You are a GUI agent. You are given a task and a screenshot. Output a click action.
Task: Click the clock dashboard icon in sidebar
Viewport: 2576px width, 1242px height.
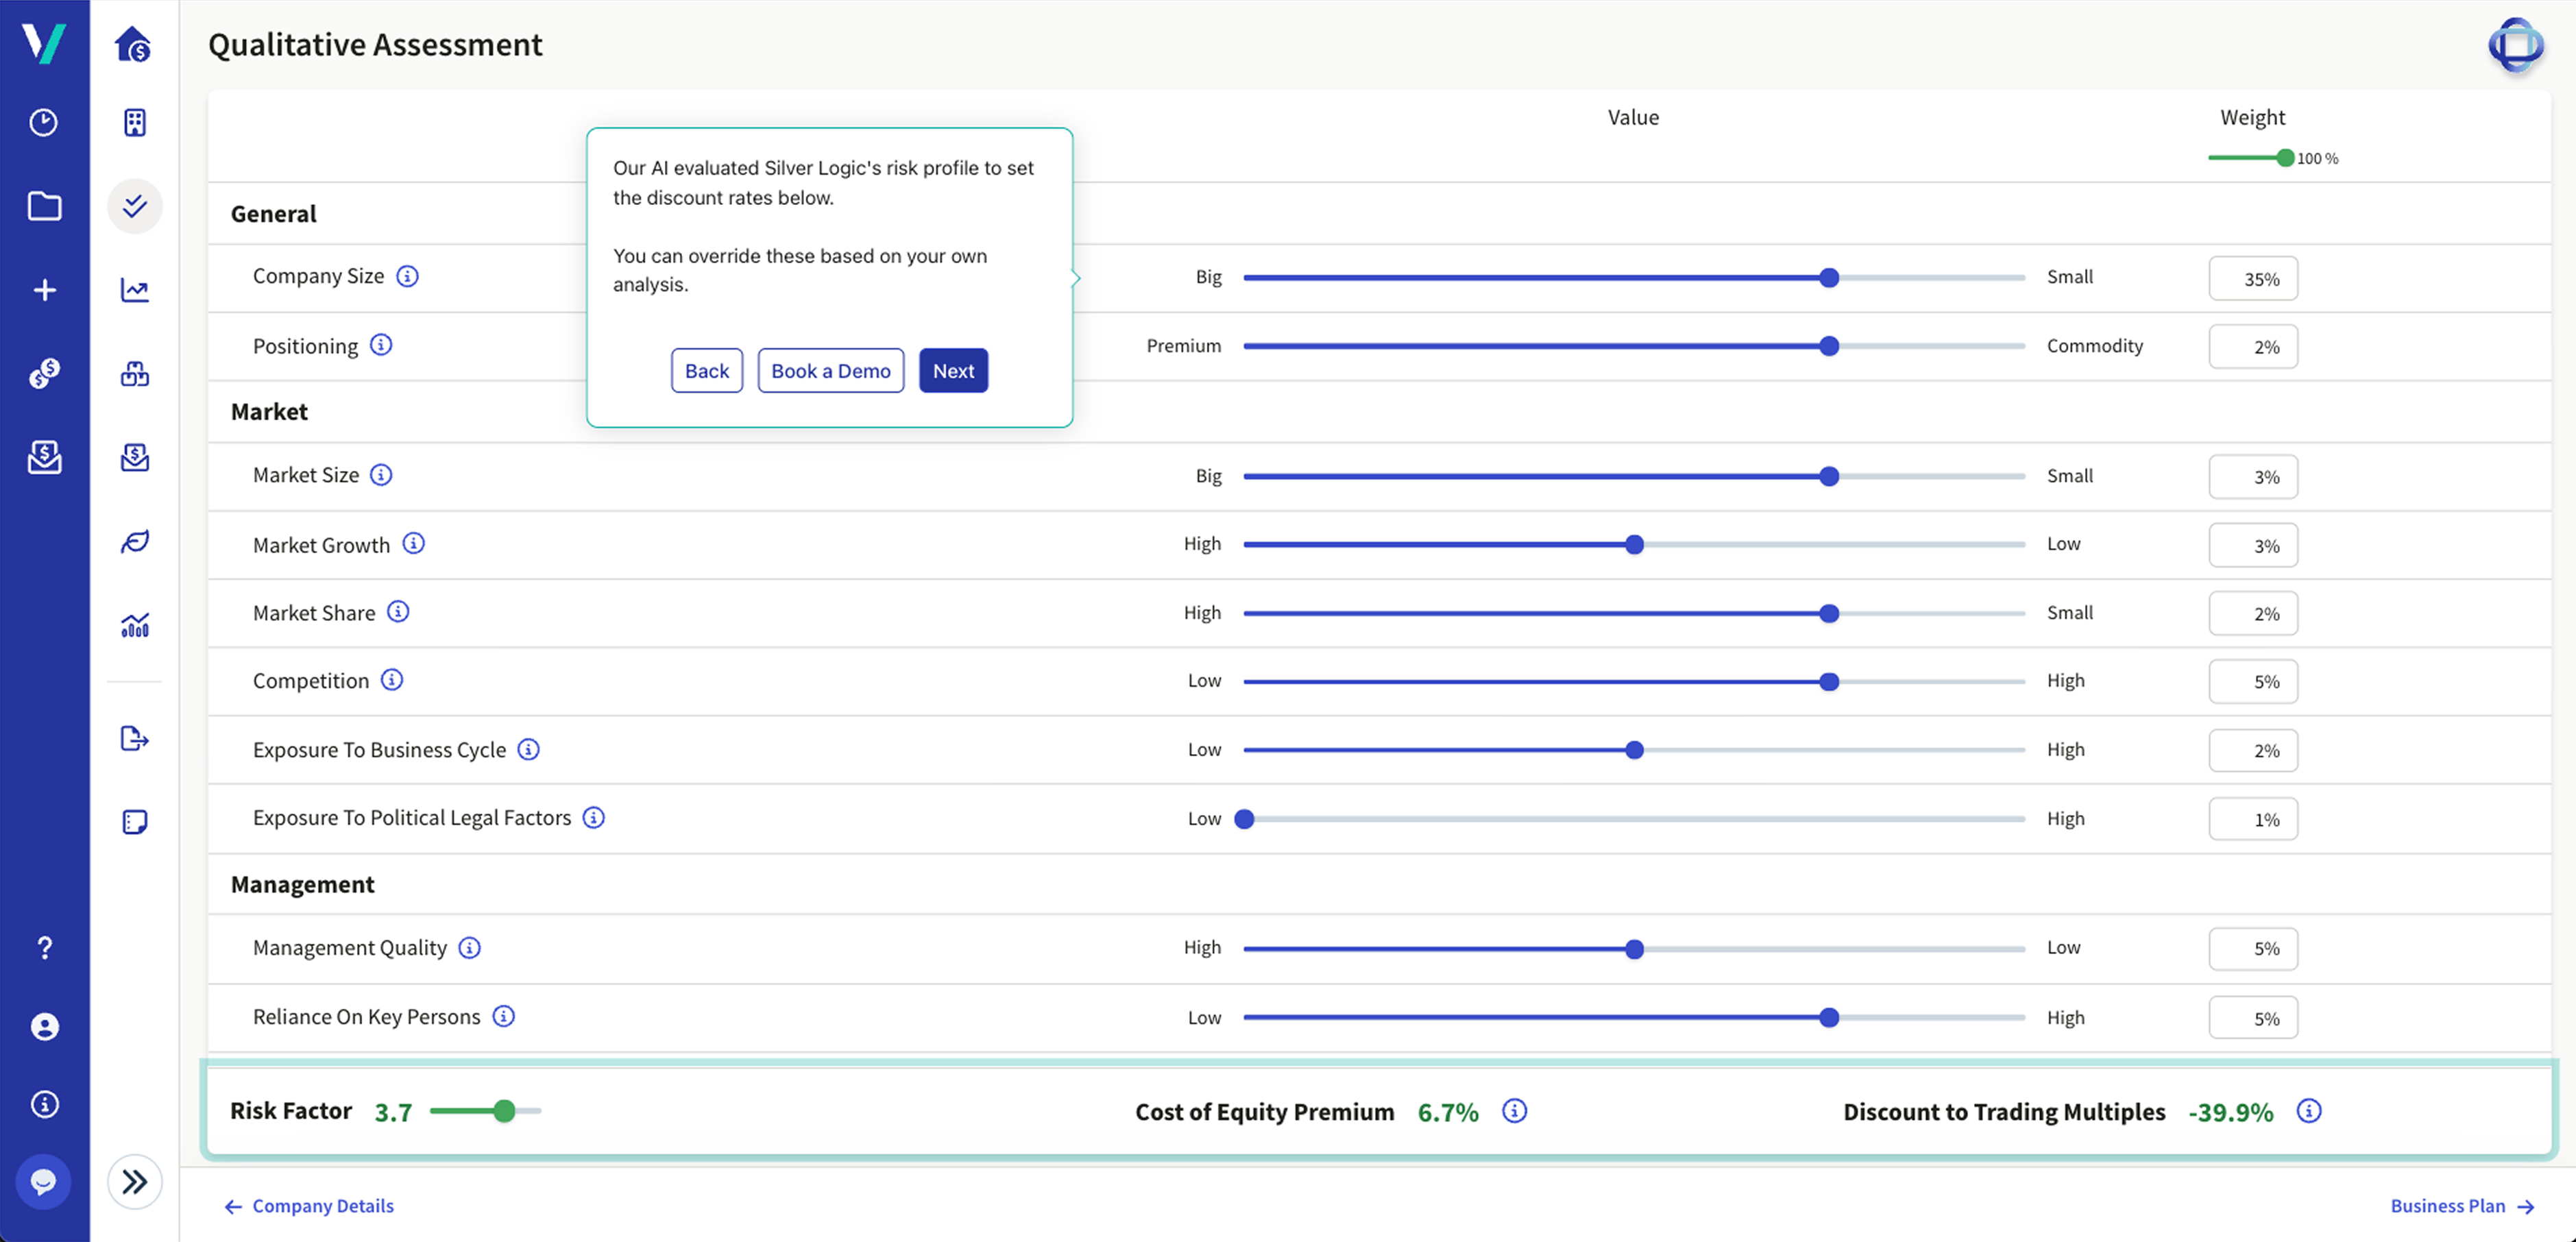(43, 122)
